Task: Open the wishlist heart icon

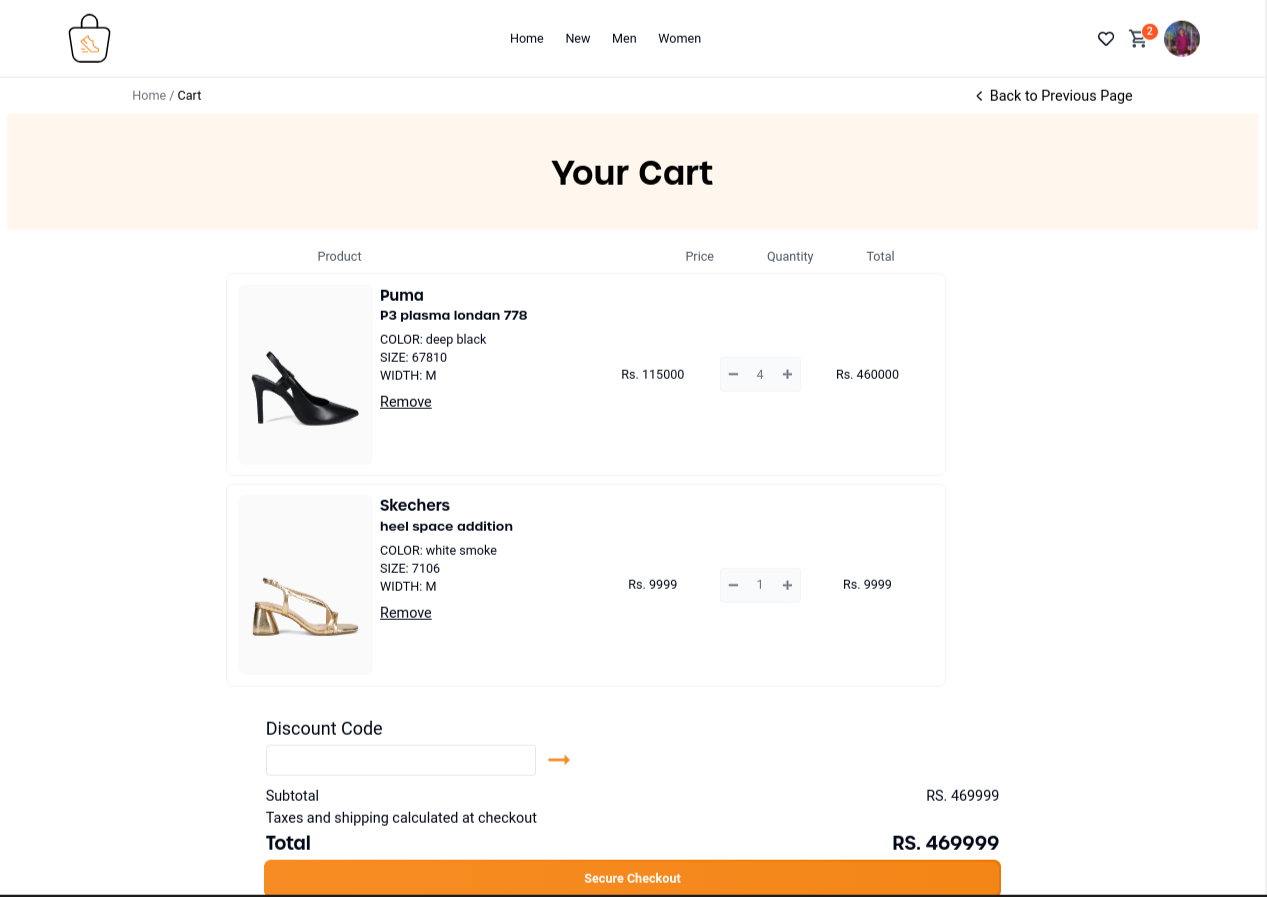Action: point(1106,39)
